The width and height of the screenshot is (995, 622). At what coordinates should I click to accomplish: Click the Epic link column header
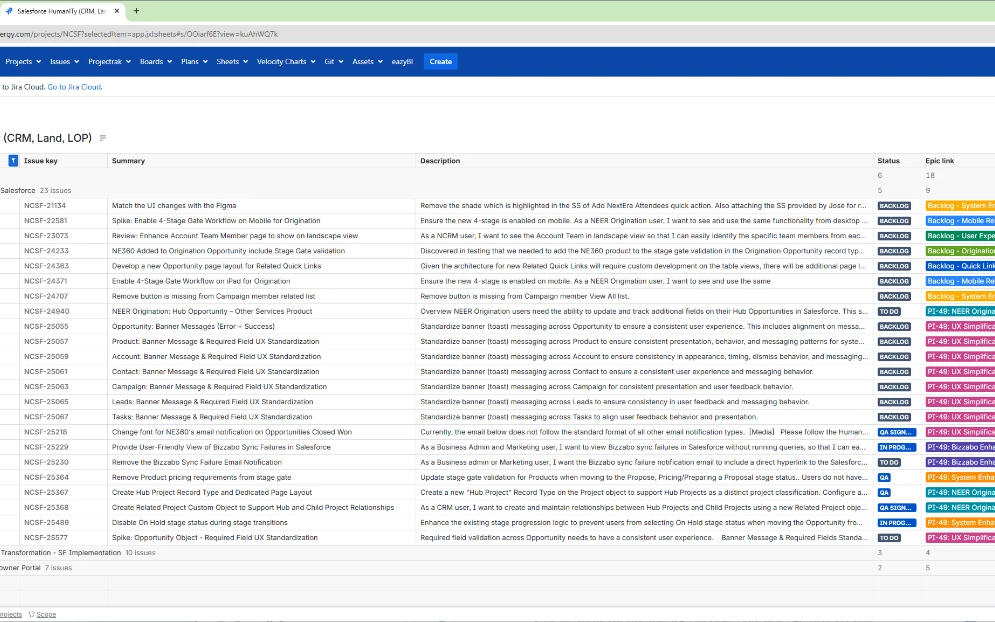(x=940, y=161)
